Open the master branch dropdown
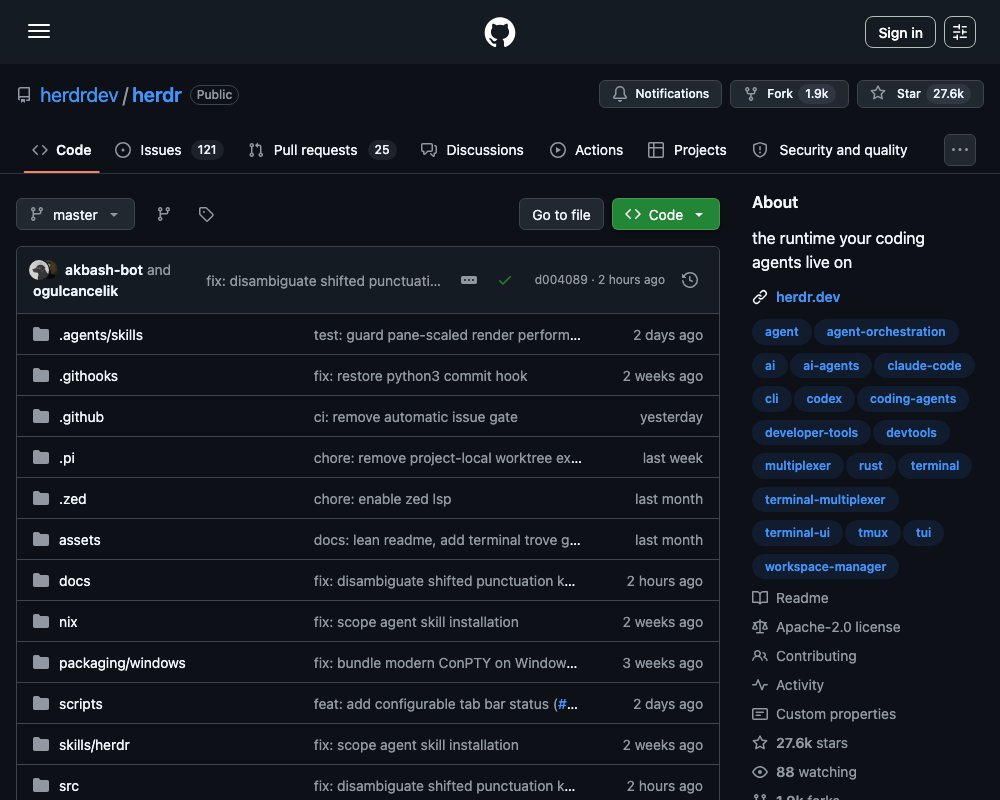 pyautogui.click(x=75, y=214)
